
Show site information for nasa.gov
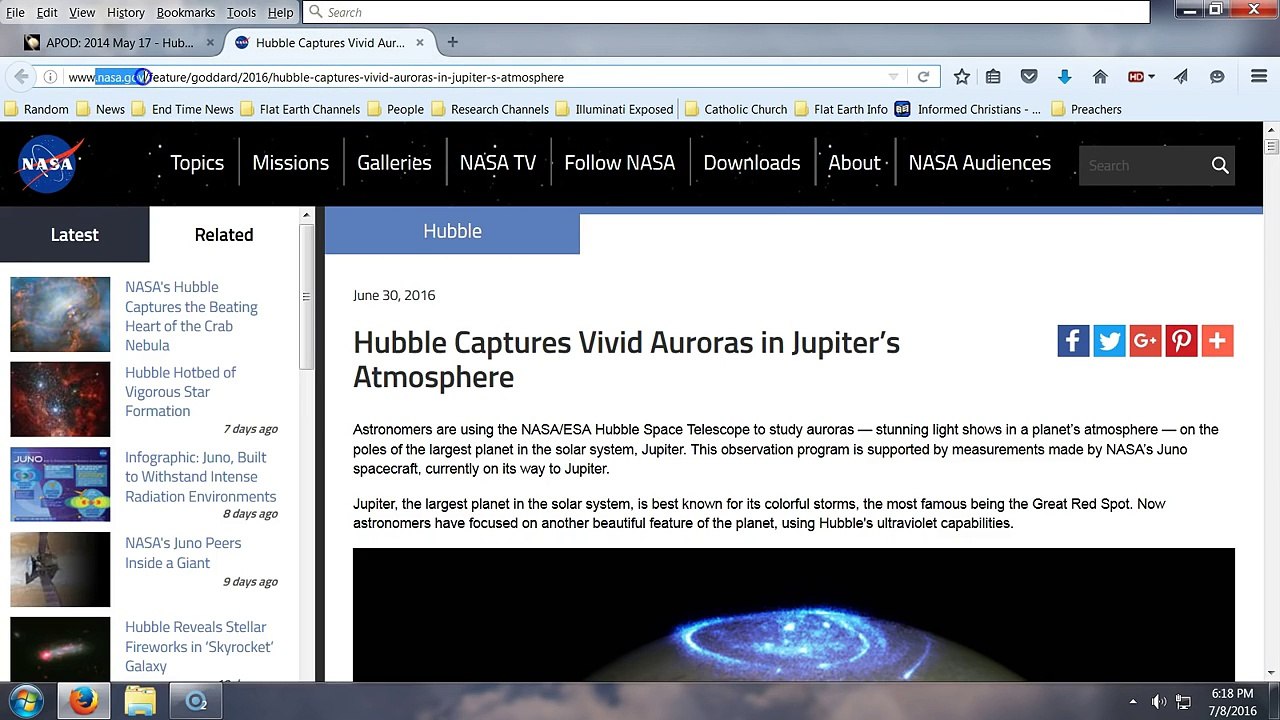point(50,77)
